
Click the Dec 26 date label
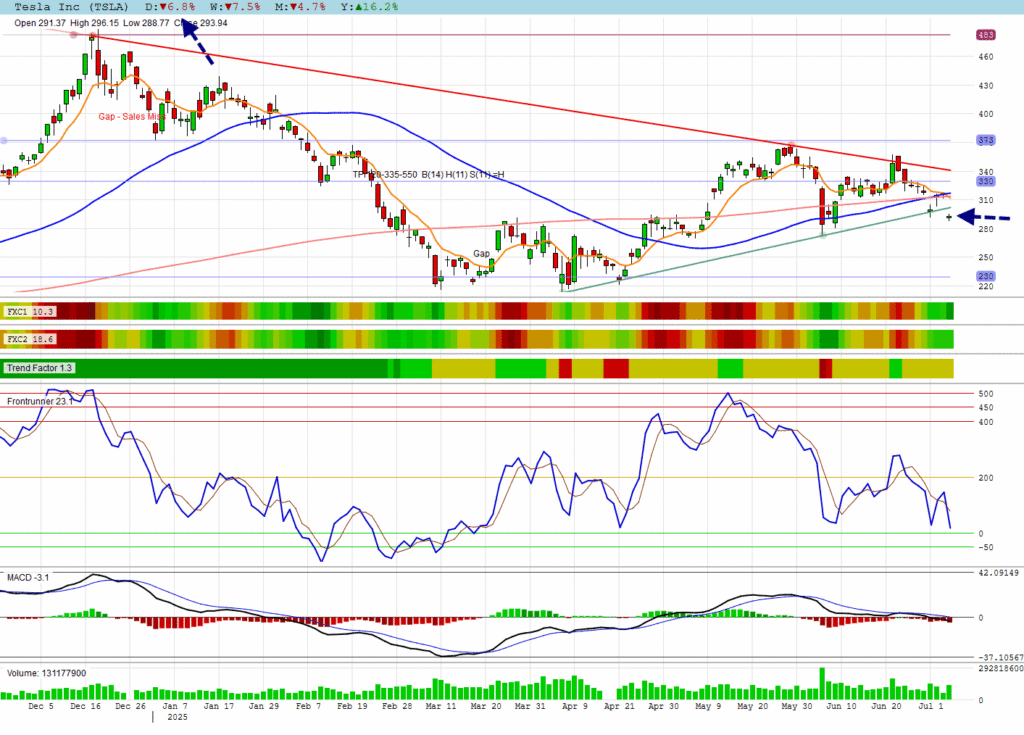click(131, 706)
